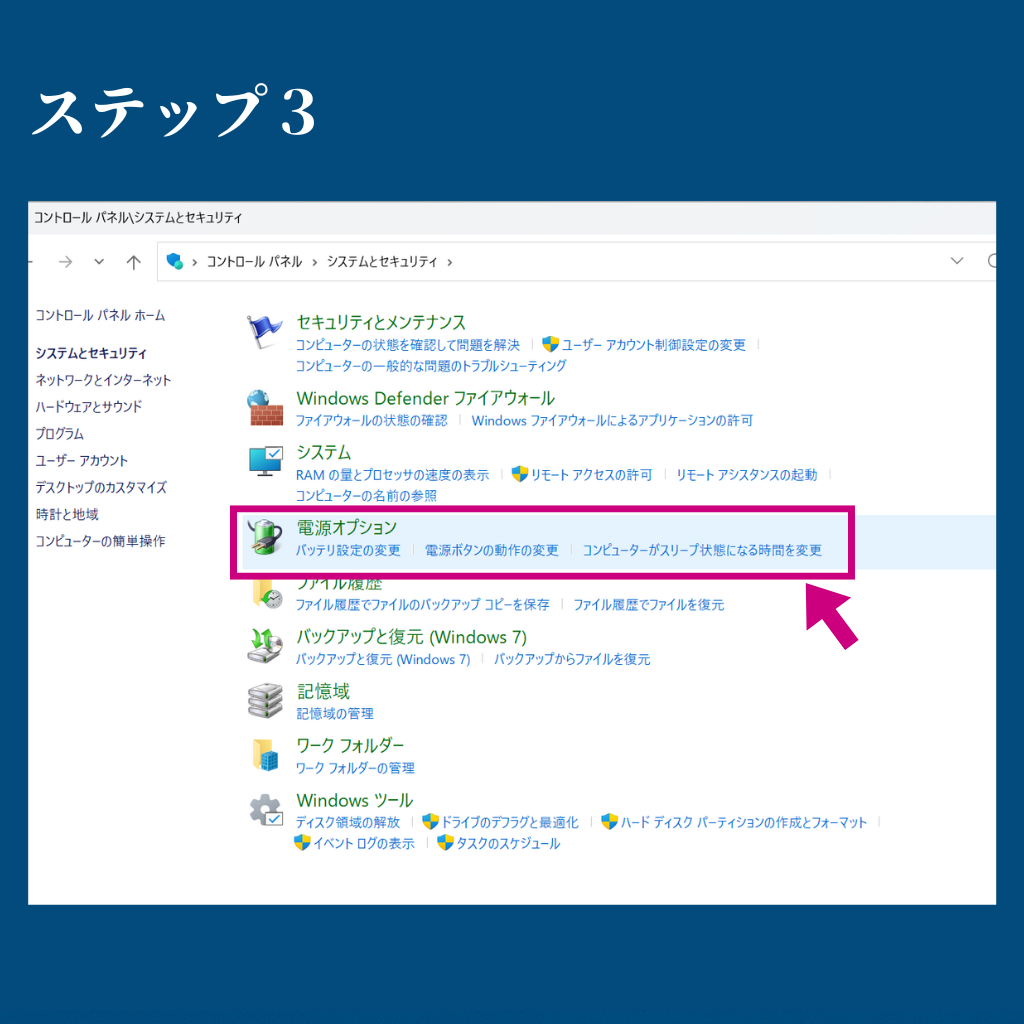1024x1024 pixels.
Task: Open 電源オプション heading link
Action: coord(347,528)
